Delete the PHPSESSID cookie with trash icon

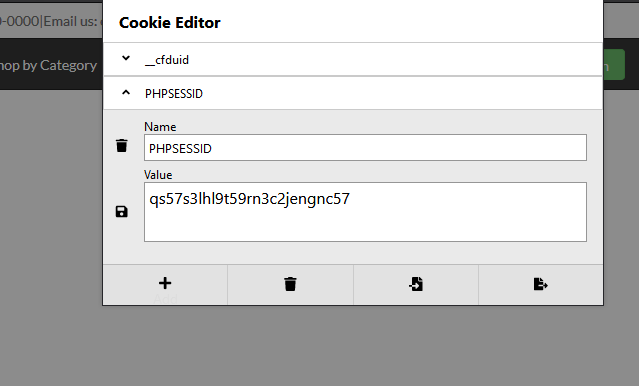(x=121, y=146)
